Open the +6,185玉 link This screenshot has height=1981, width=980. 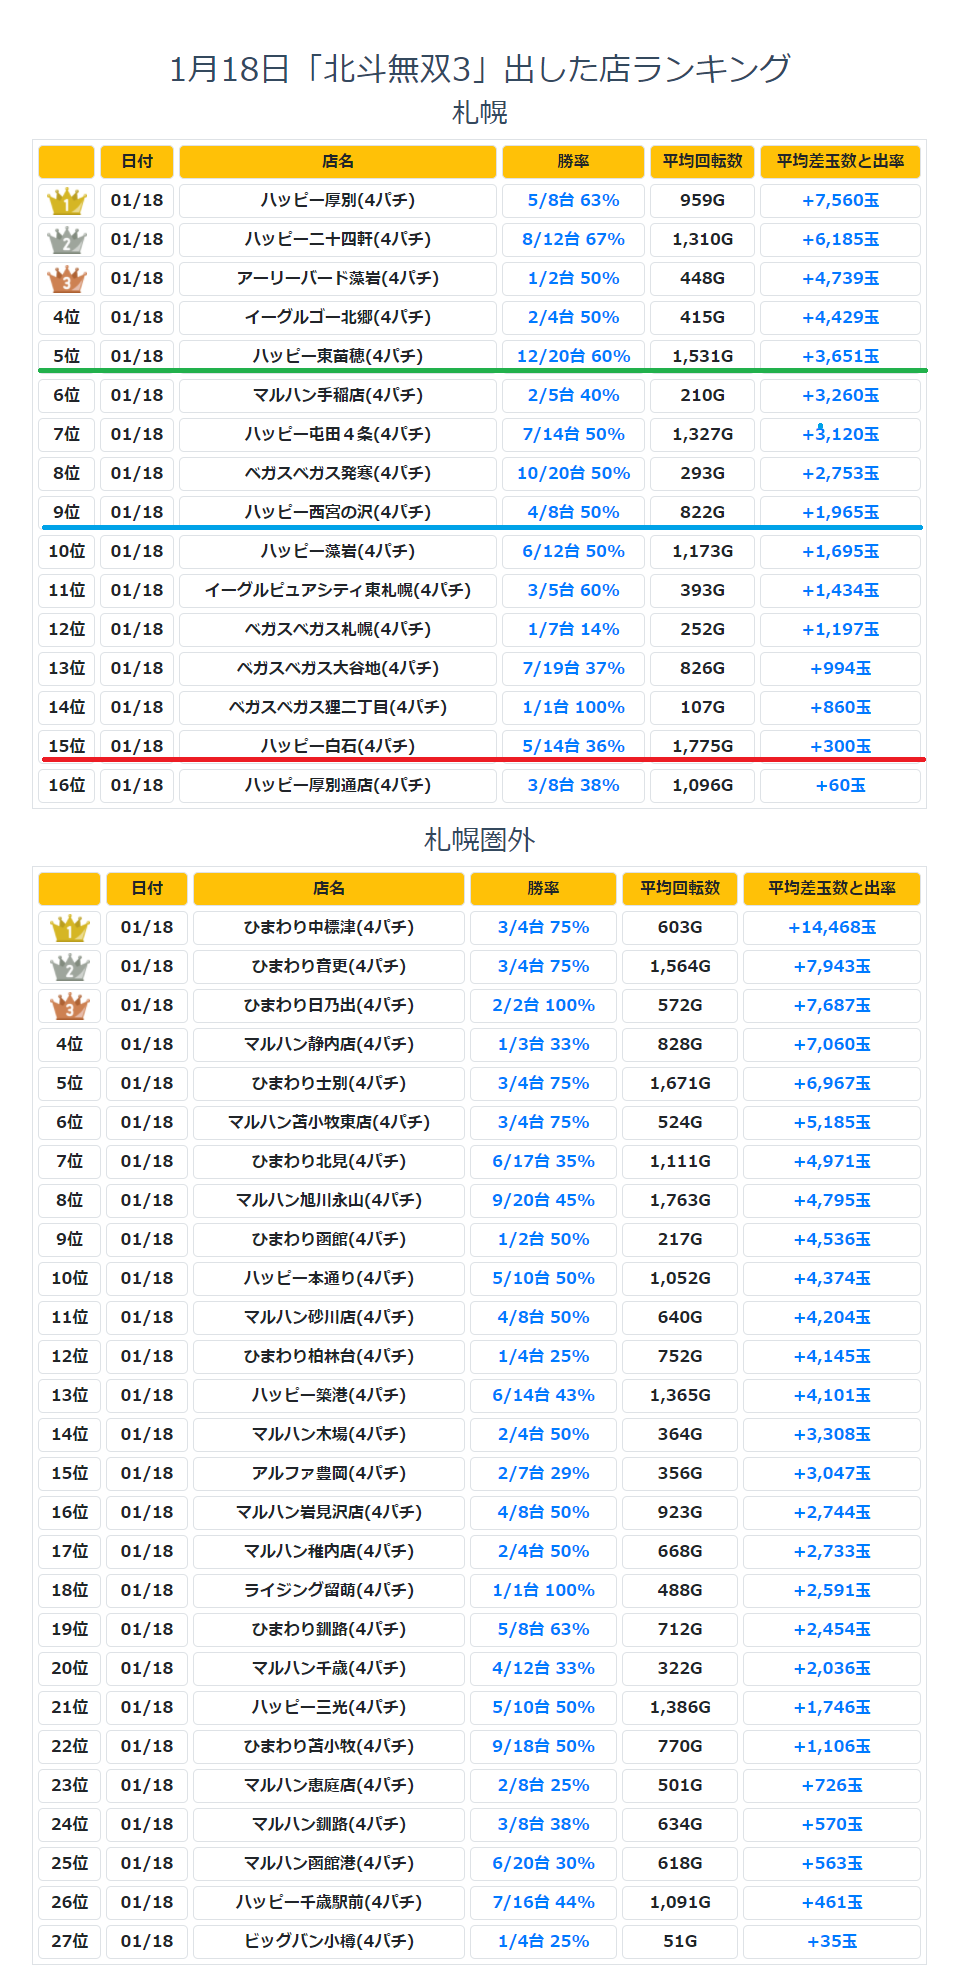[840, 239]
